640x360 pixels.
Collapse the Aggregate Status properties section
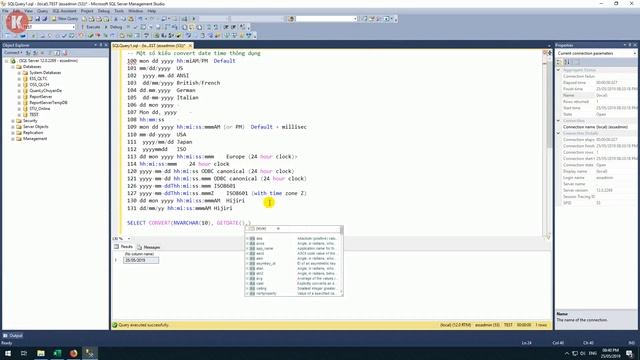click(x=558, y=70)
